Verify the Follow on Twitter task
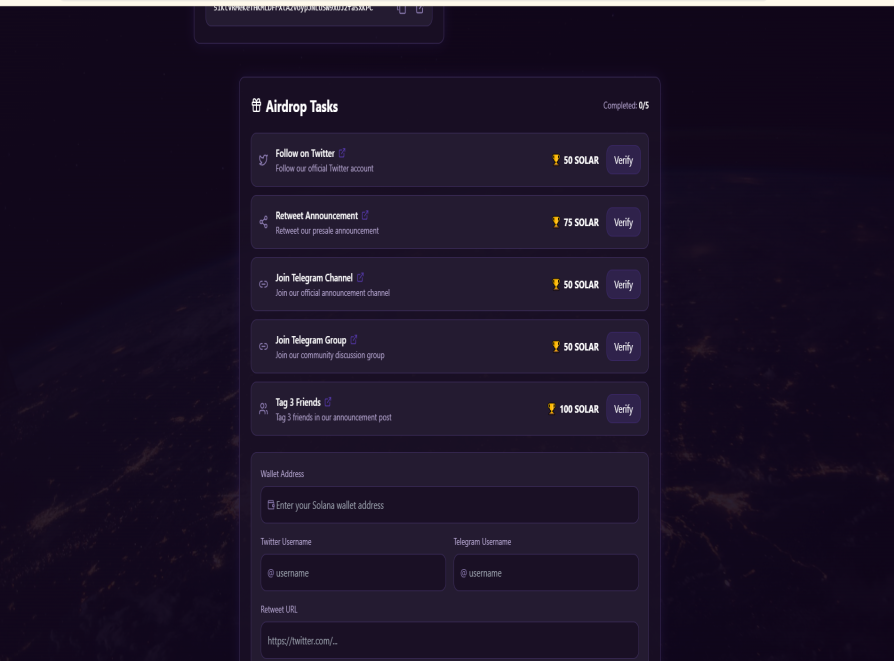Image resolution: width=894 pixels, height=661 pixels. coord(623,160)
